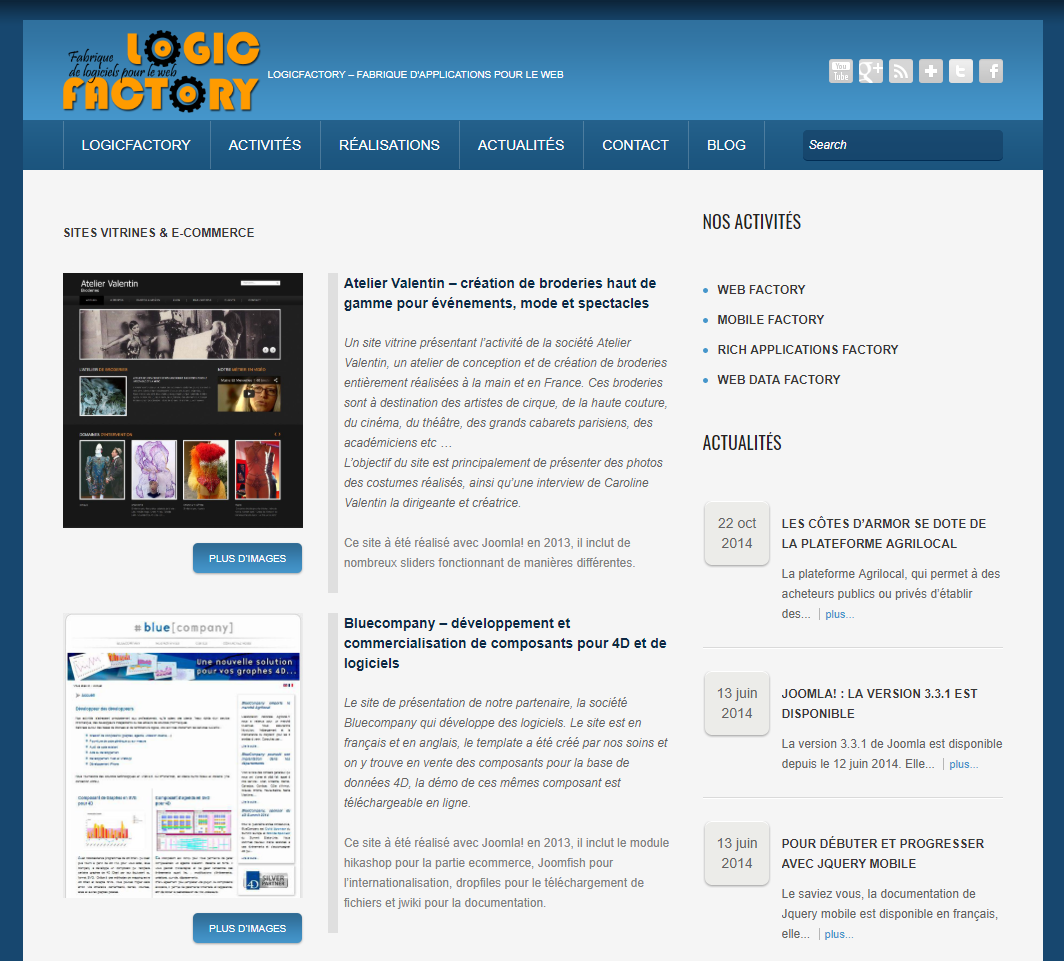This screenshot has height=961, width=1064.
Task: Visit the Twitter profile icon
Action: click(961, 71)
